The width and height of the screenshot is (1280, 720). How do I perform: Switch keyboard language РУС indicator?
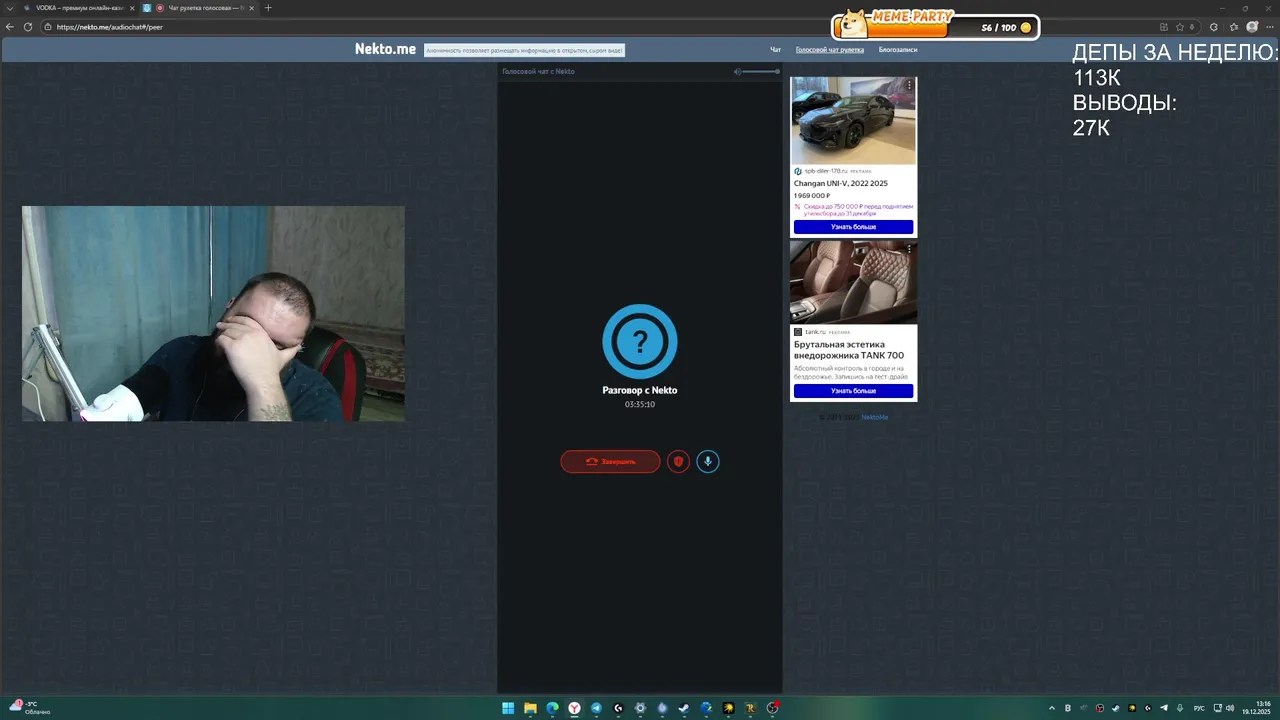1199,708
